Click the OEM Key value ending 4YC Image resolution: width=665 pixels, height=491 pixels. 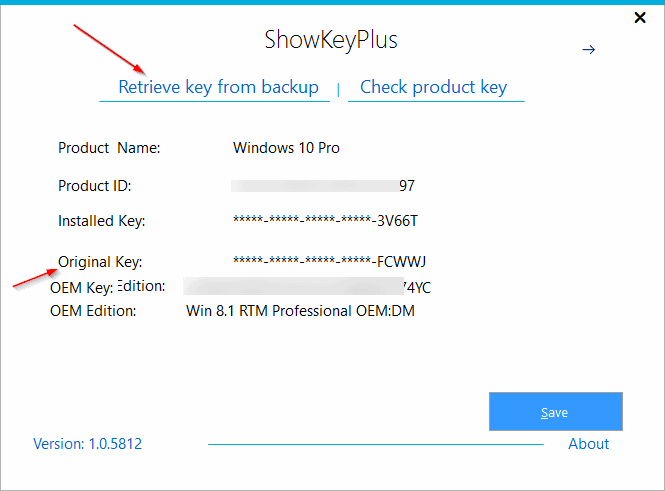click(307, 287)
